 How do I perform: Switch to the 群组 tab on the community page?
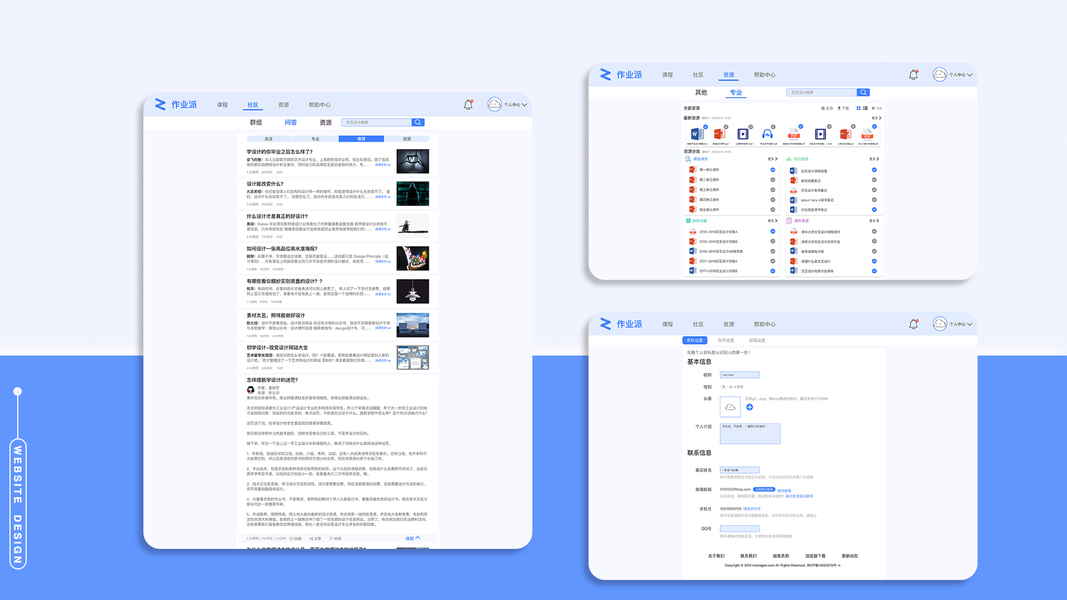[x=256, y=122]
